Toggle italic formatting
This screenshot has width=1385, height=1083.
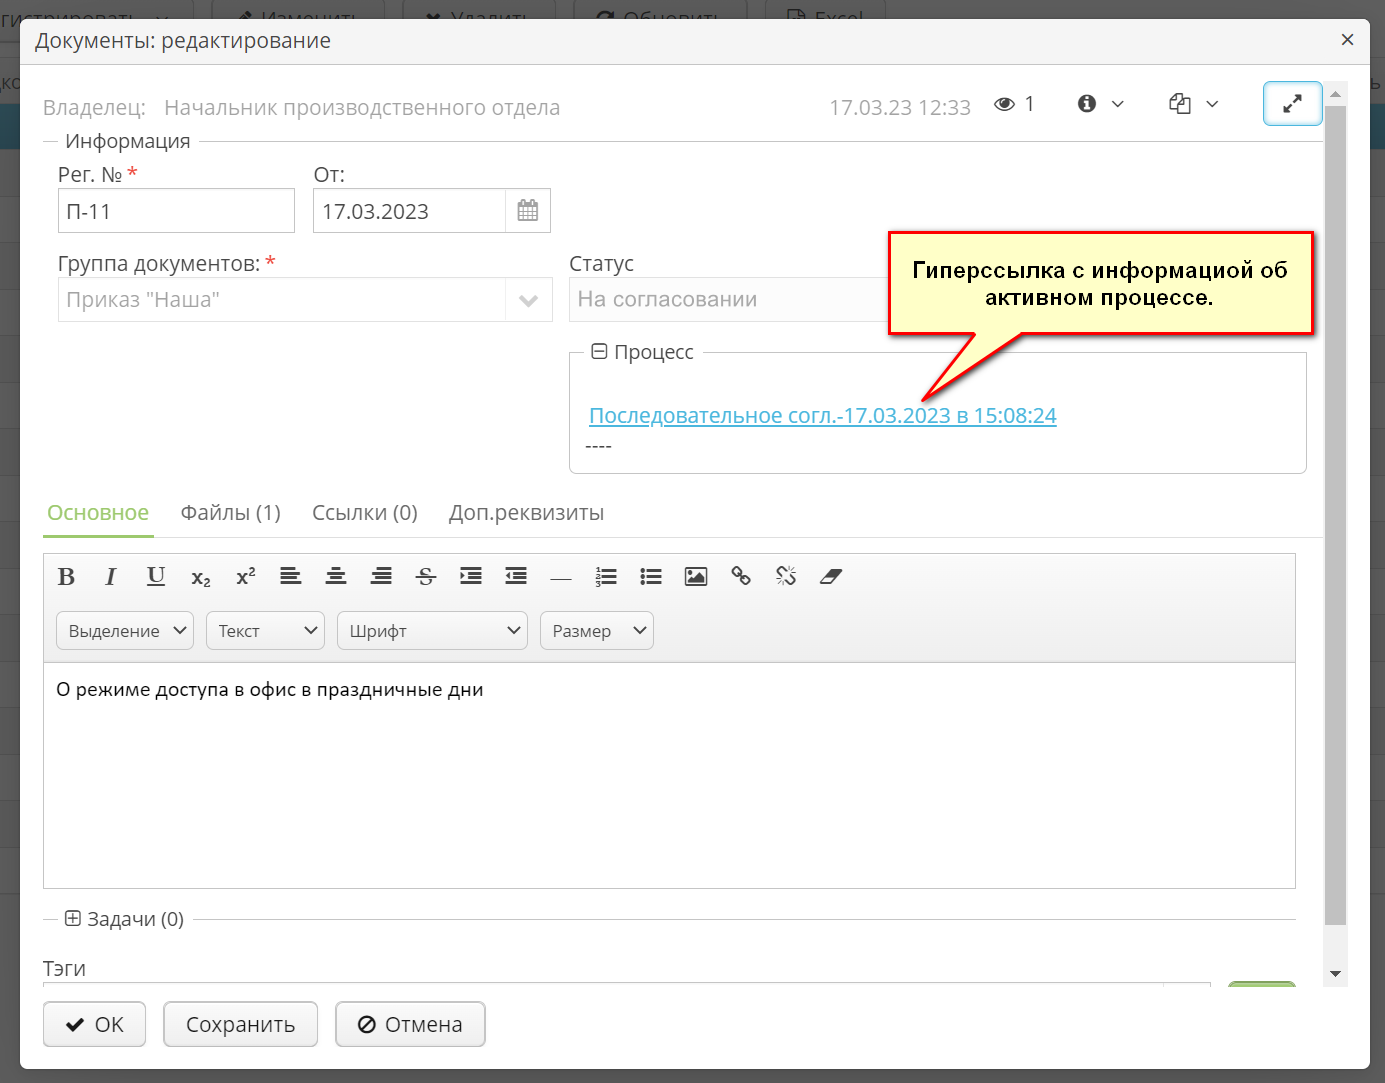(110, 576)
